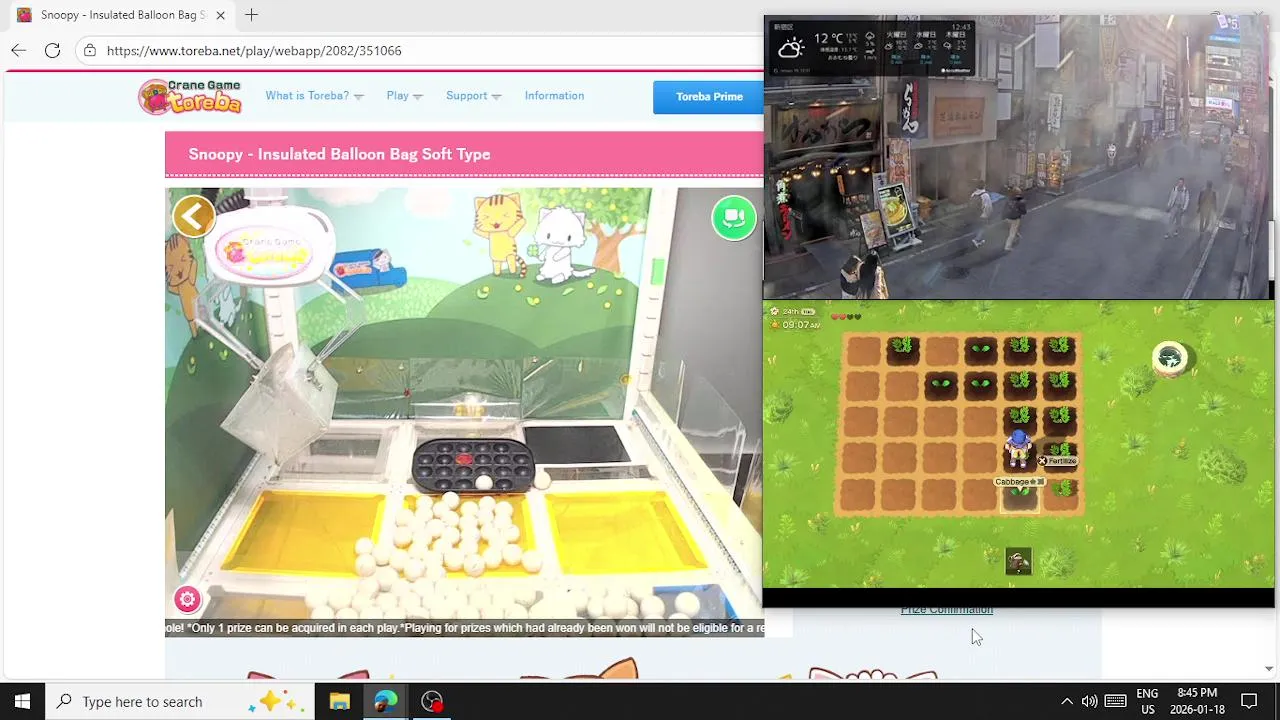1280x720 pixels.
Task: Click the Snoopy Insulated Balloon Bag heading
Action: (x=339, y=154)
